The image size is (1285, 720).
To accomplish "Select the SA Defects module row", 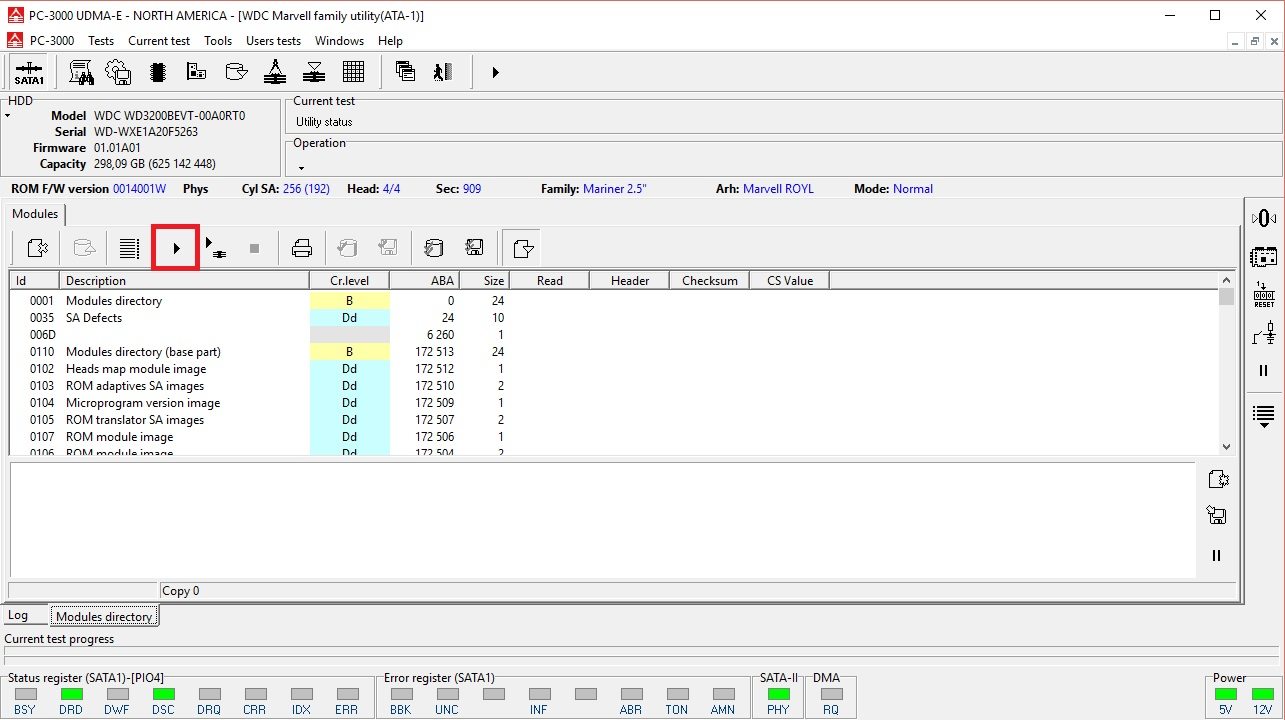I will [x=614, y=318].
